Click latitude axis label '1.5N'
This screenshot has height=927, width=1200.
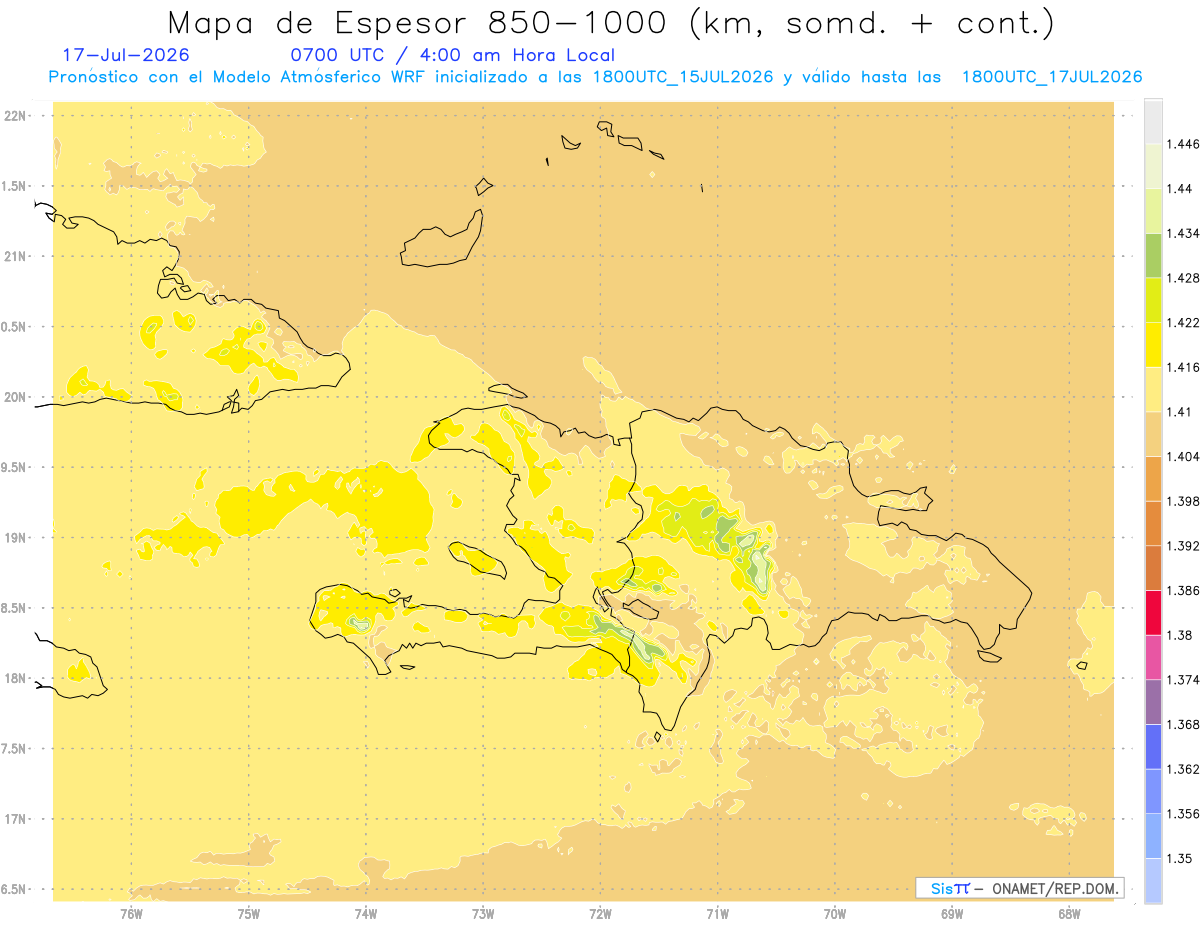(14, 186)
